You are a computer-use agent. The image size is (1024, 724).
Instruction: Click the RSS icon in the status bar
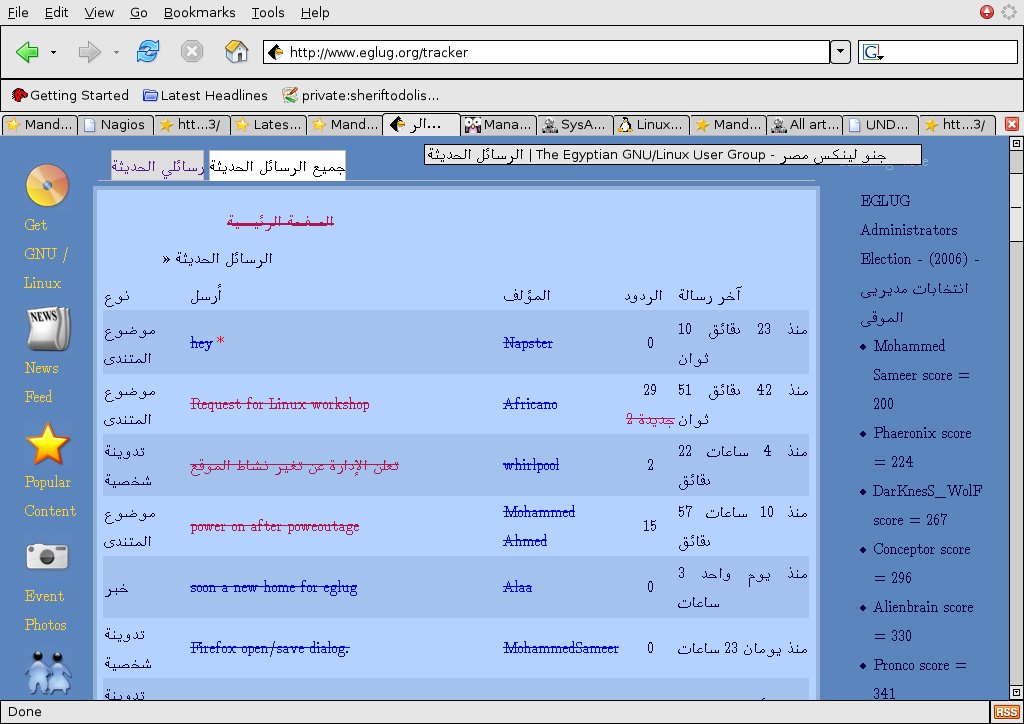tap(1008, 711)
